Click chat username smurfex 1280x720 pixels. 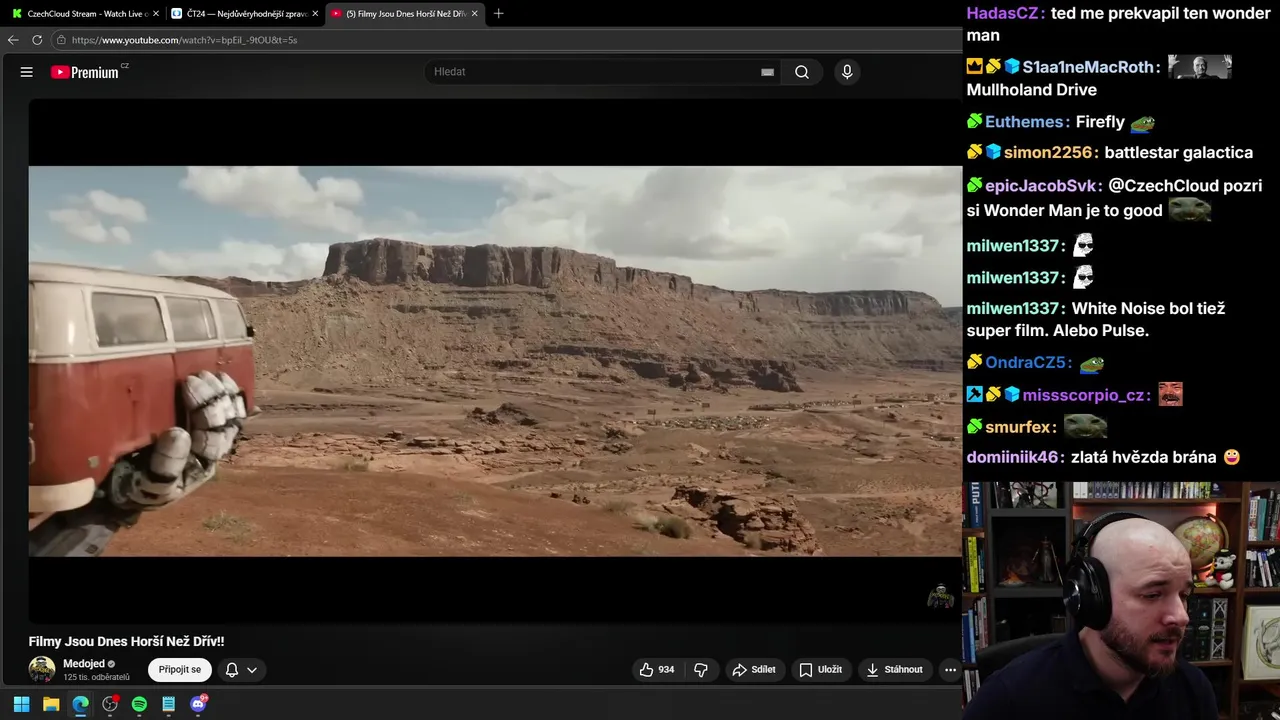1019,427
